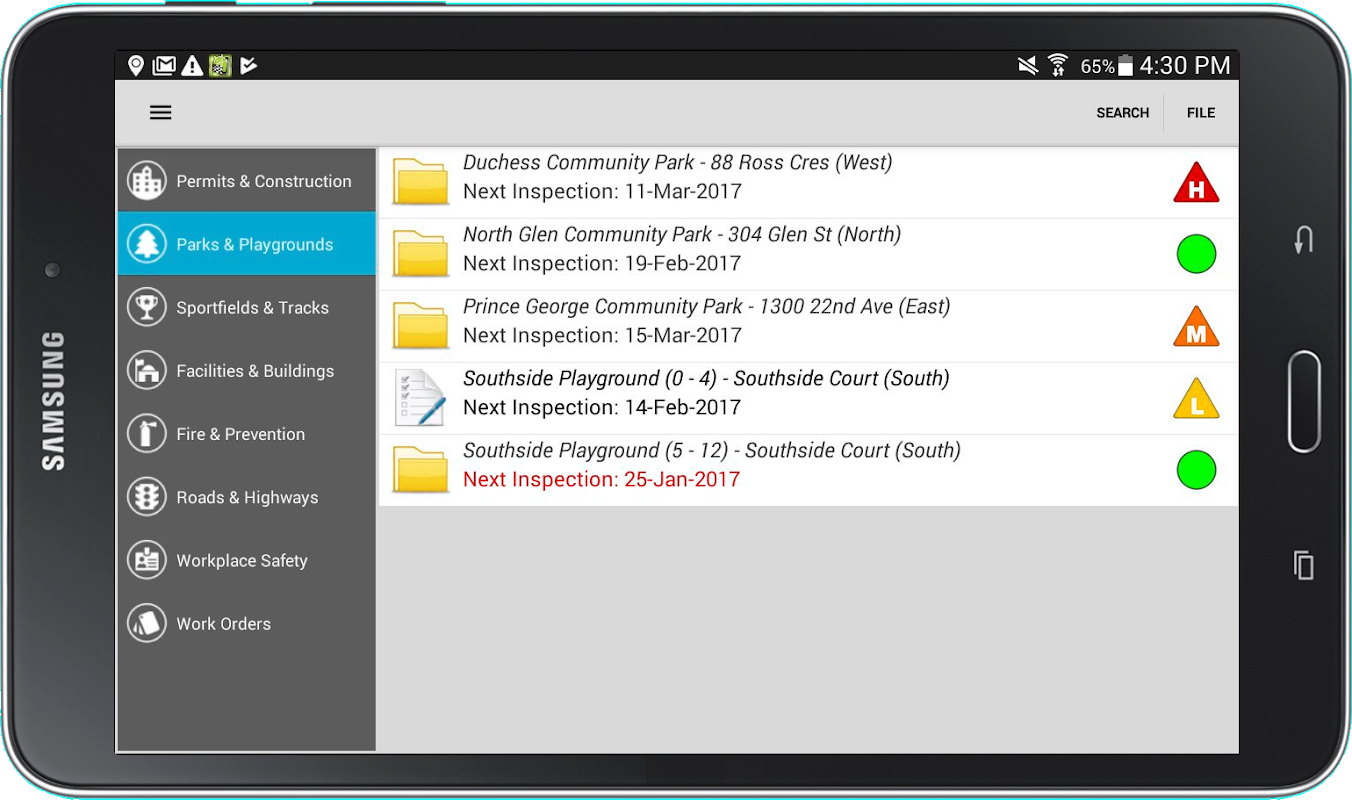This screenshot has width=1352, height=800.
Task: Tap the Workplace Safety badge icon
Action: pos(147,560)
